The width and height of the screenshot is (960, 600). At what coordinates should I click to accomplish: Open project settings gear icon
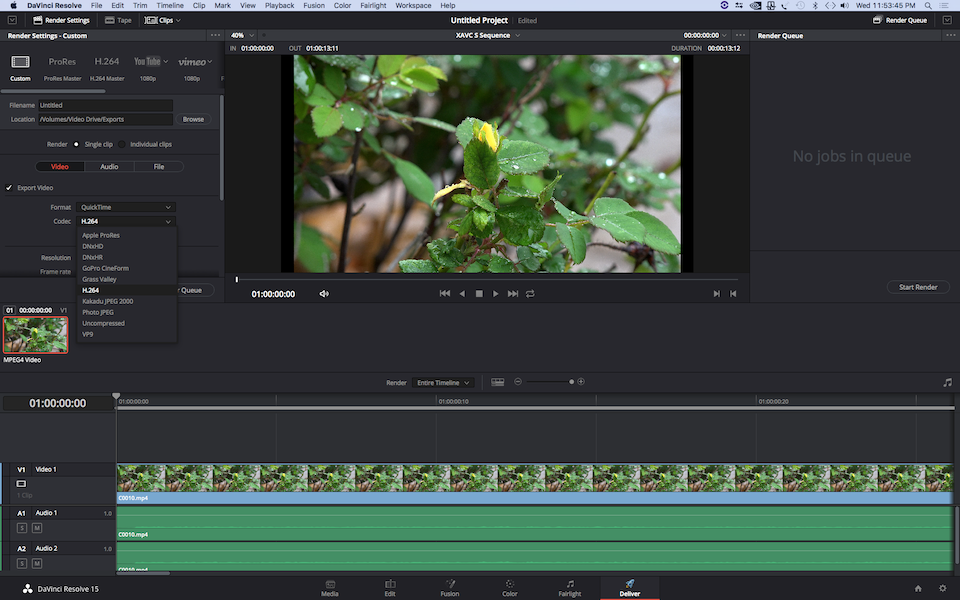click(943, 588)
